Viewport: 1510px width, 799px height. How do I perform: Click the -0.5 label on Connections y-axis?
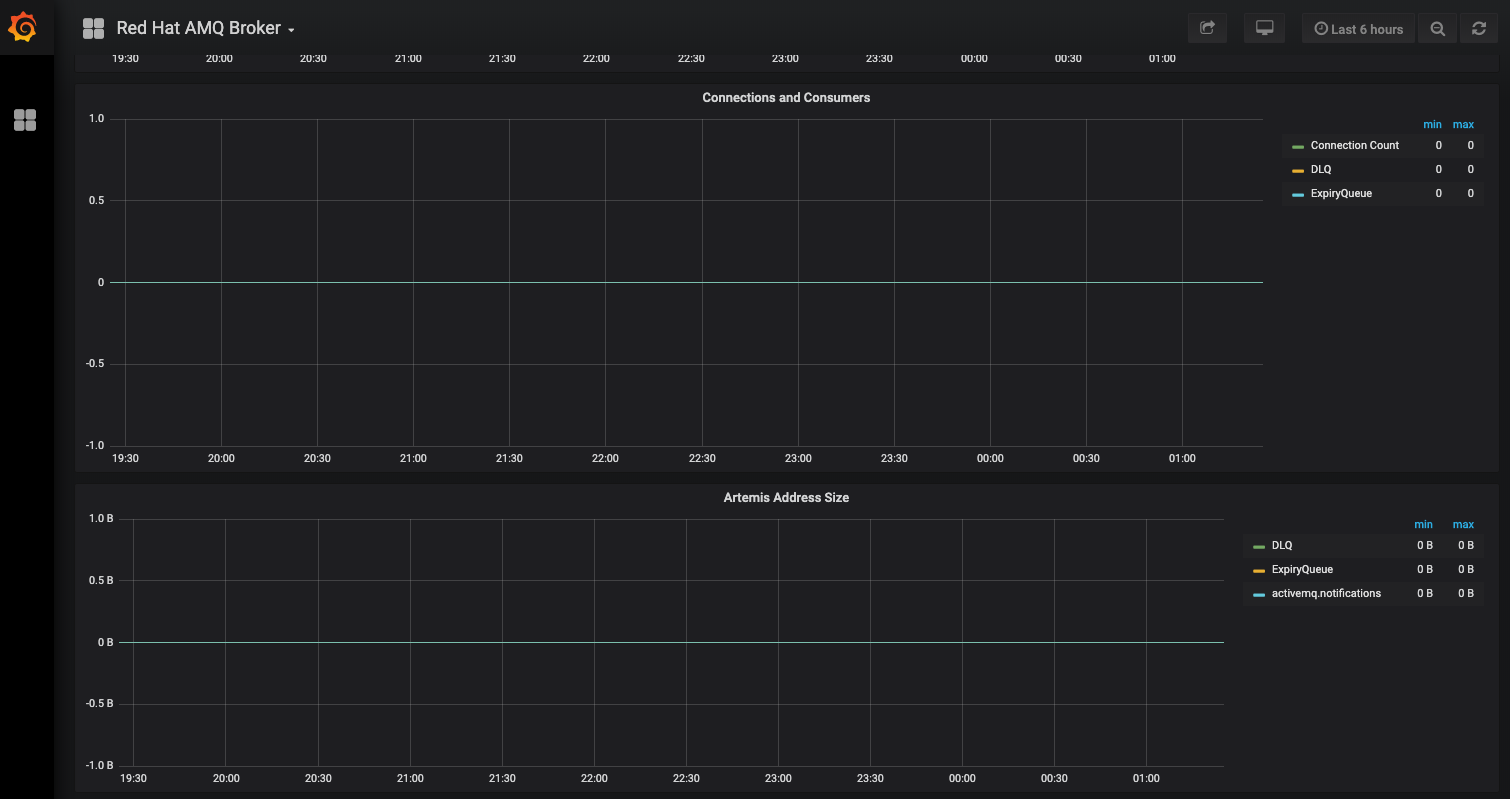(x=93, y=364)
